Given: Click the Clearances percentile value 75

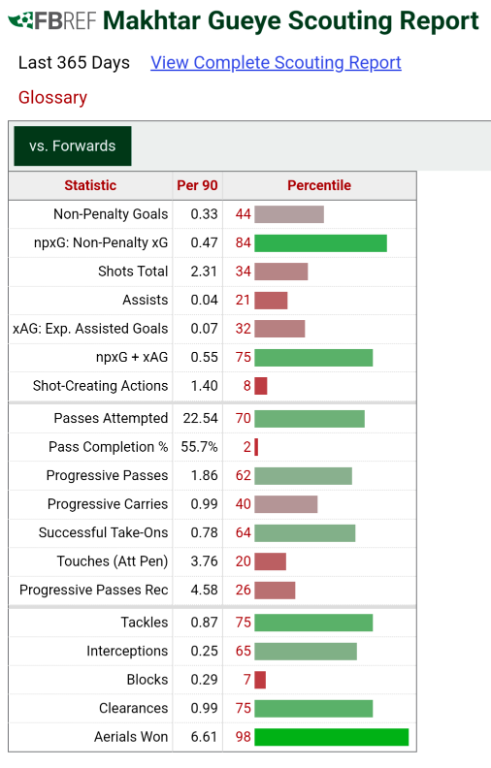Looking at the screenshot, I should (243, 708).
